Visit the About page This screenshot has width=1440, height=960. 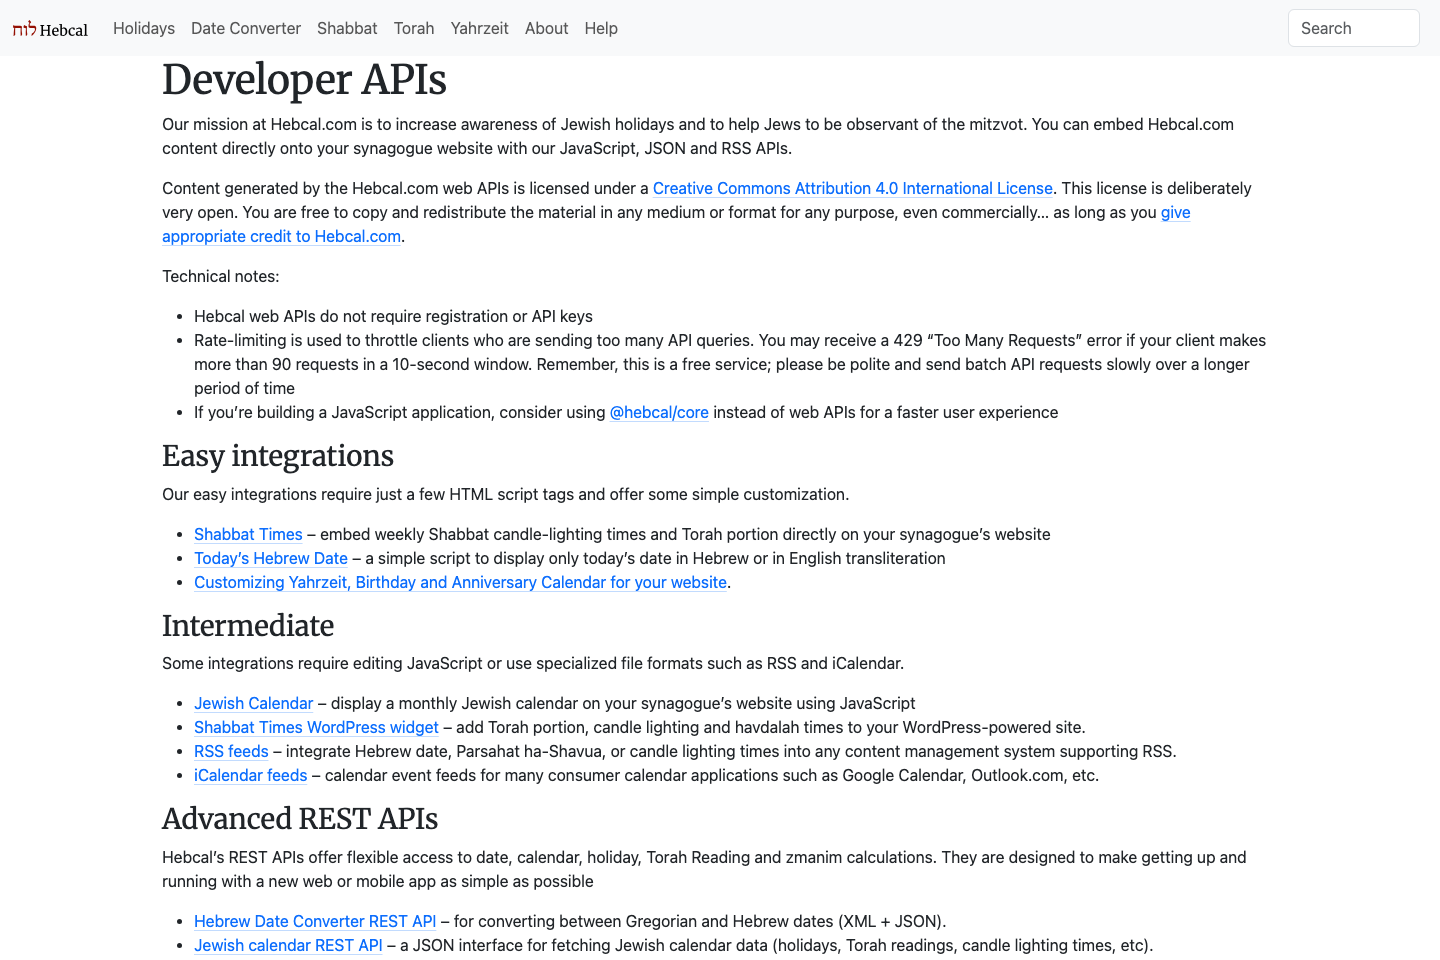[x=546, y=28]
